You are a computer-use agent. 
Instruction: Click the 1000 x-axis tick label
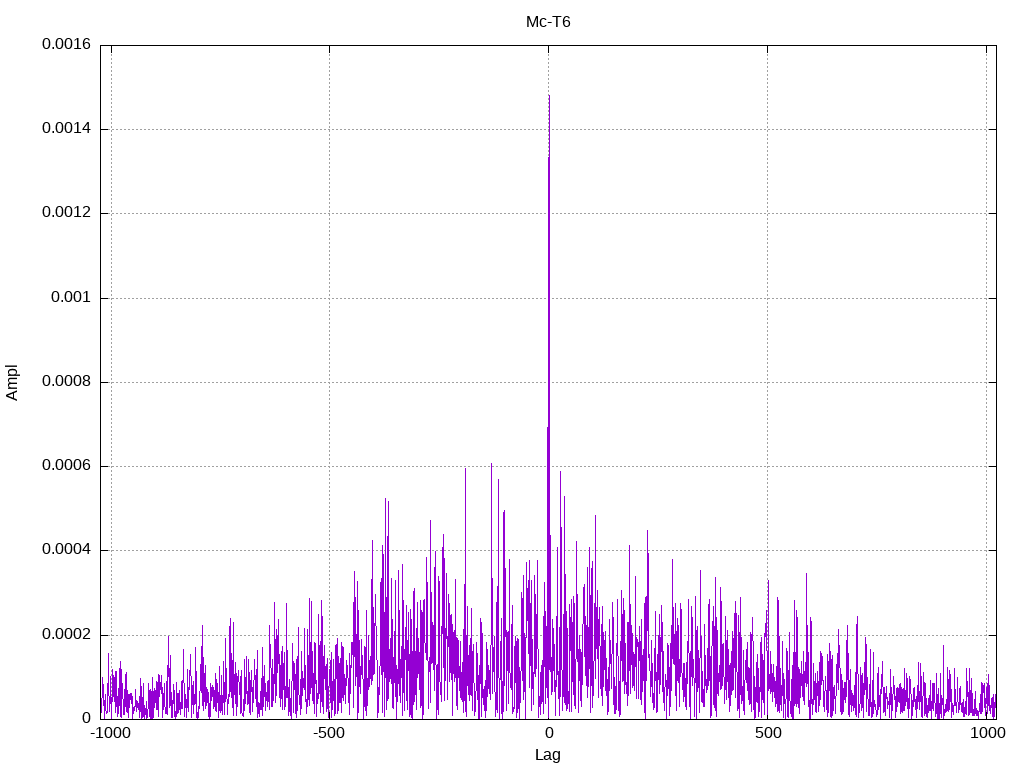[987, 733]
